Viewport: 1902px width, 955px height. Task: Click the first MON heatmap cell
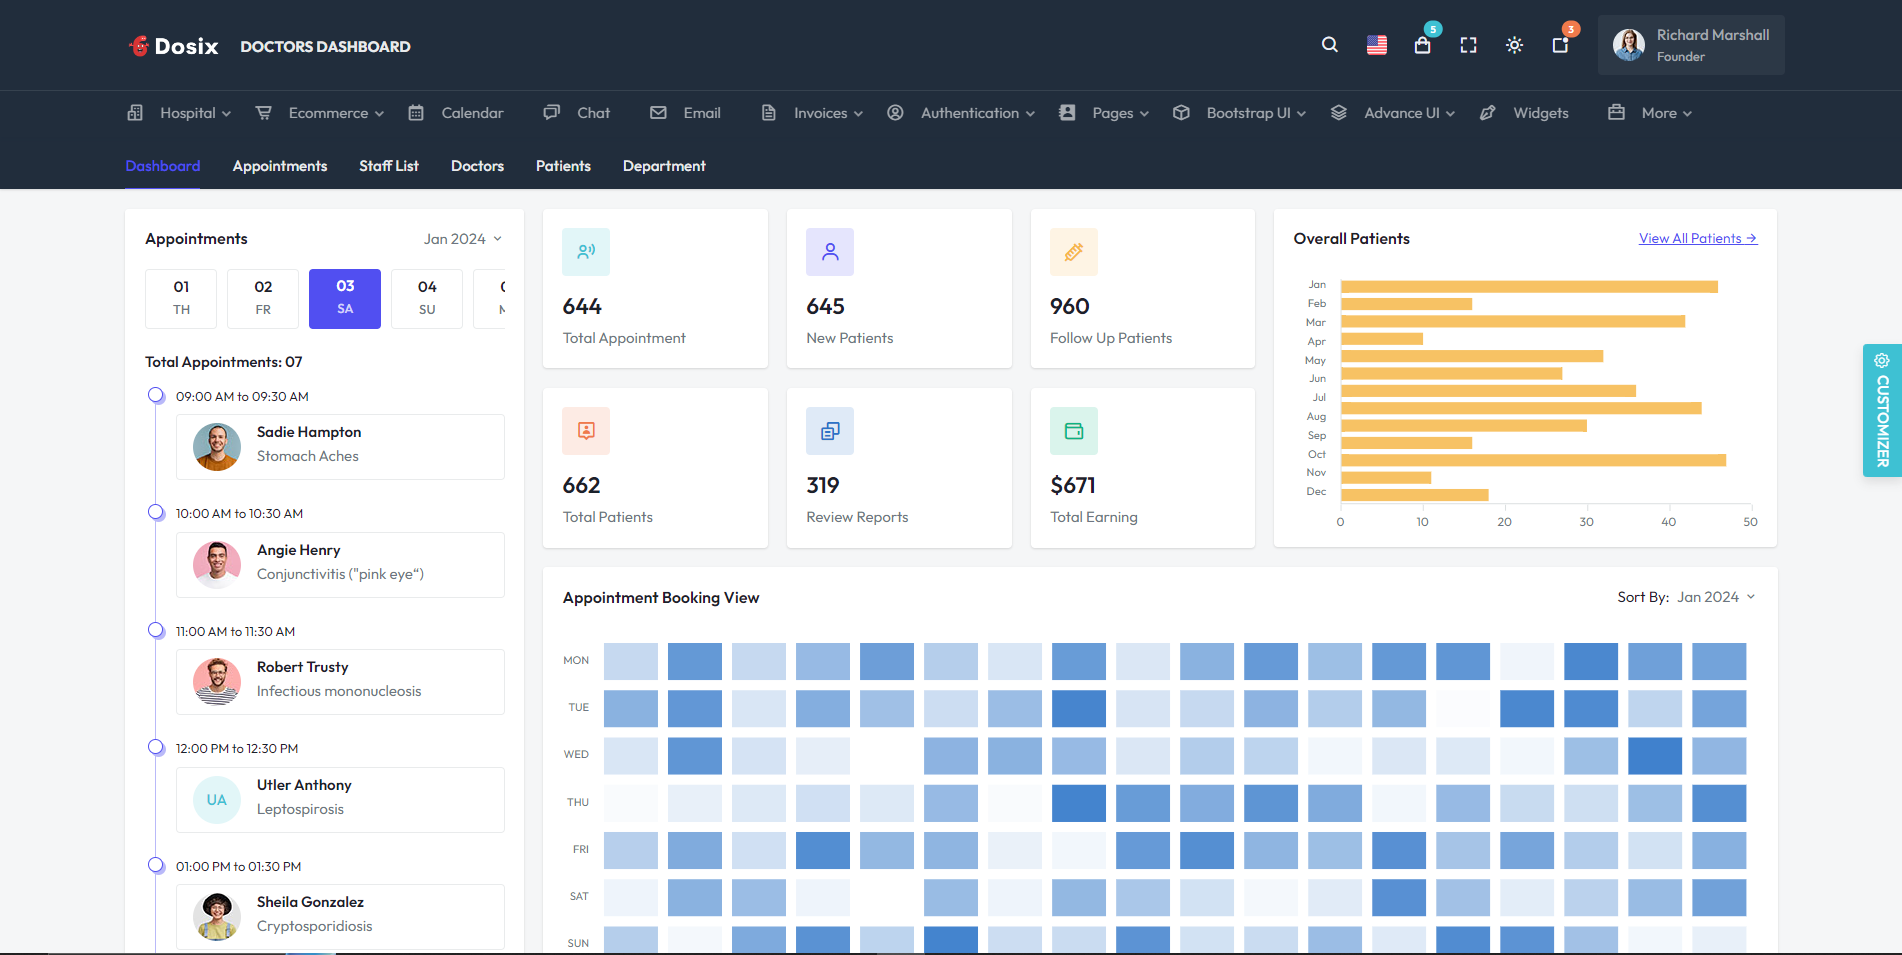click(631, 661)
